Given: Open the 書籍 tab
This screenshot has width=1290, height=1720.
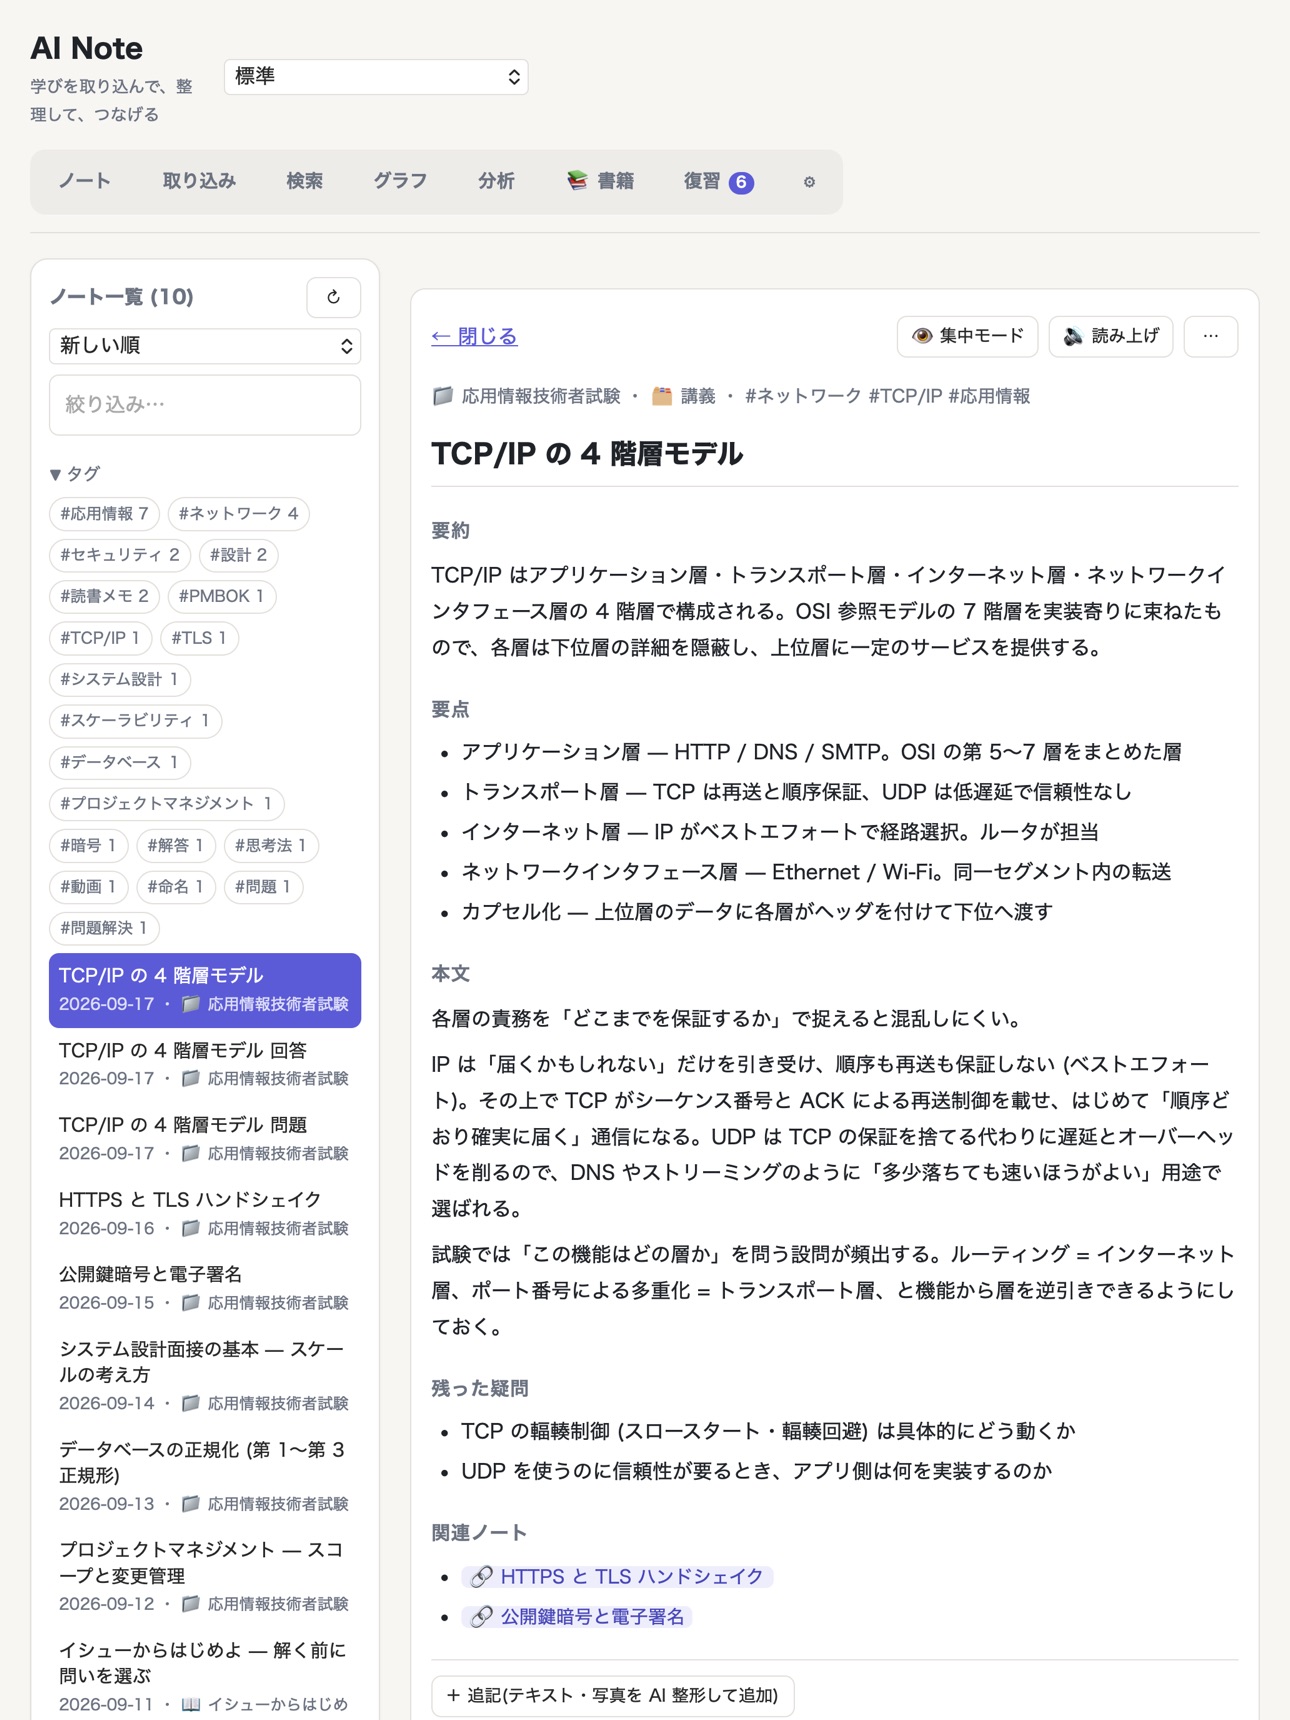Looking at the screenshot, I should 600,182.
